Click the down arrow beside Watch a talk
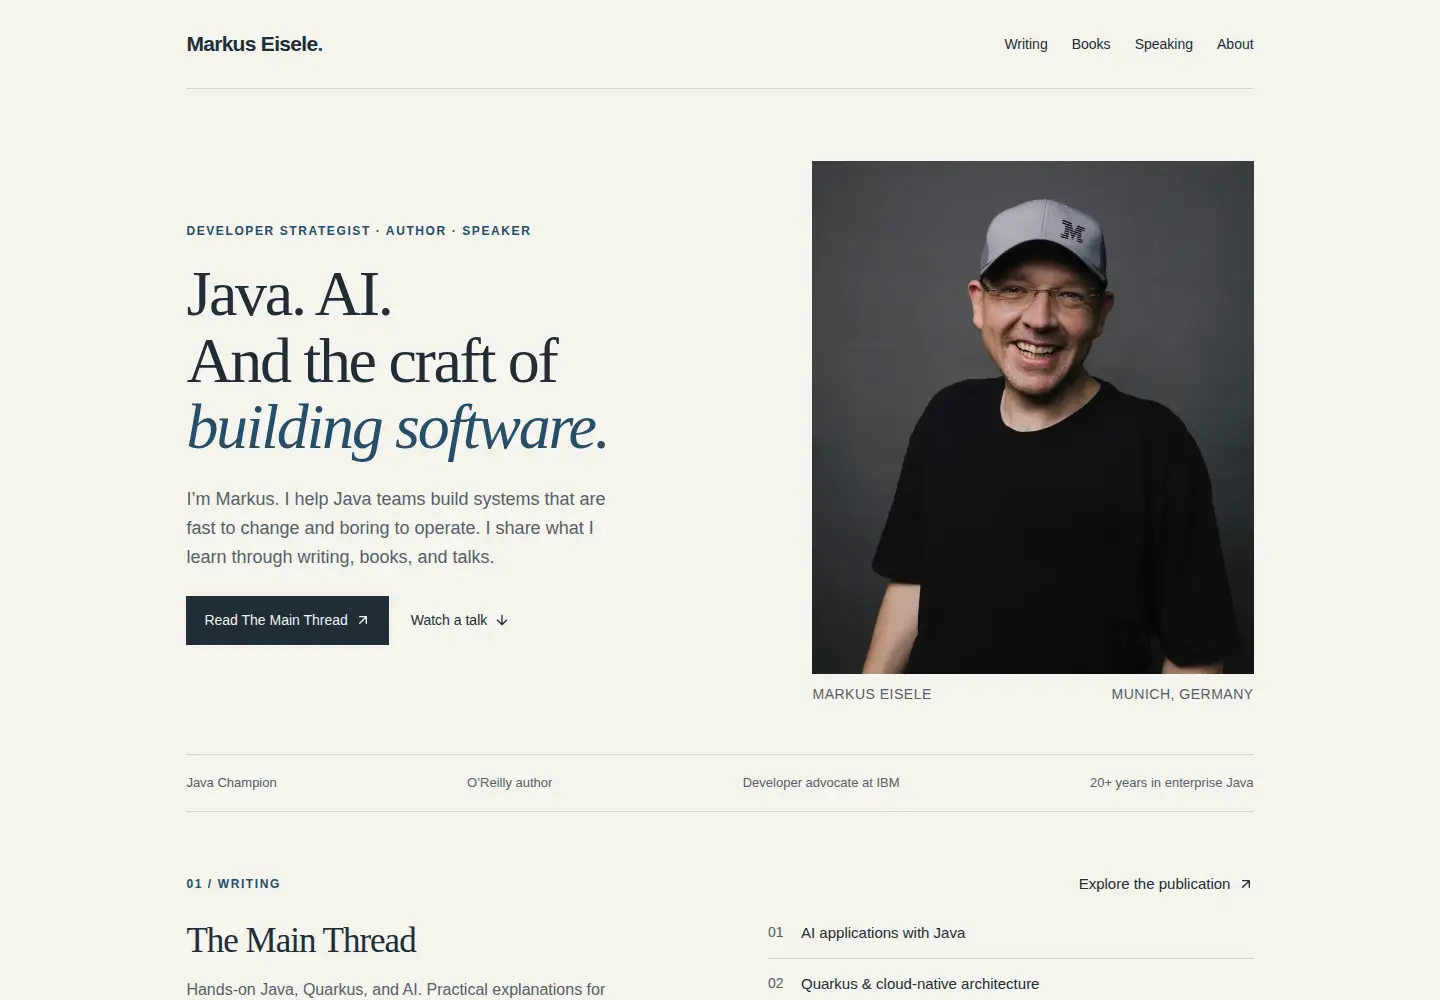1440x1000 pixels. click(502, 620)
